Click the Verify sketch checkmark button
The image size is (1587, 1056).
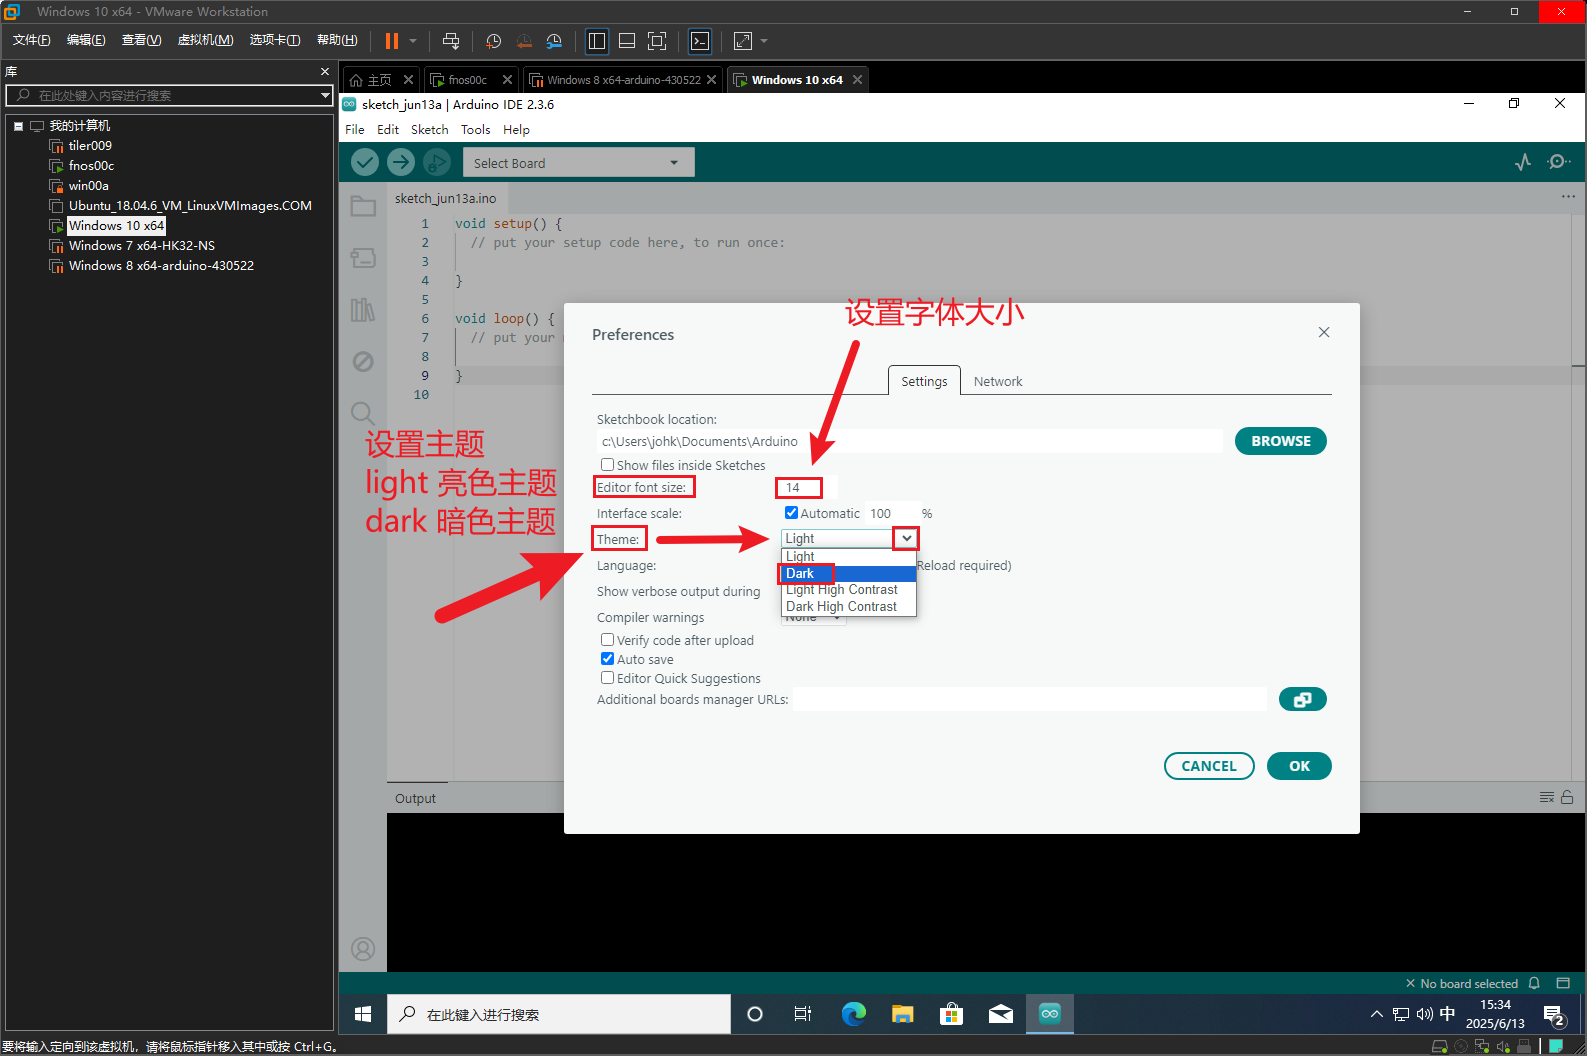[x=365, y=162]
